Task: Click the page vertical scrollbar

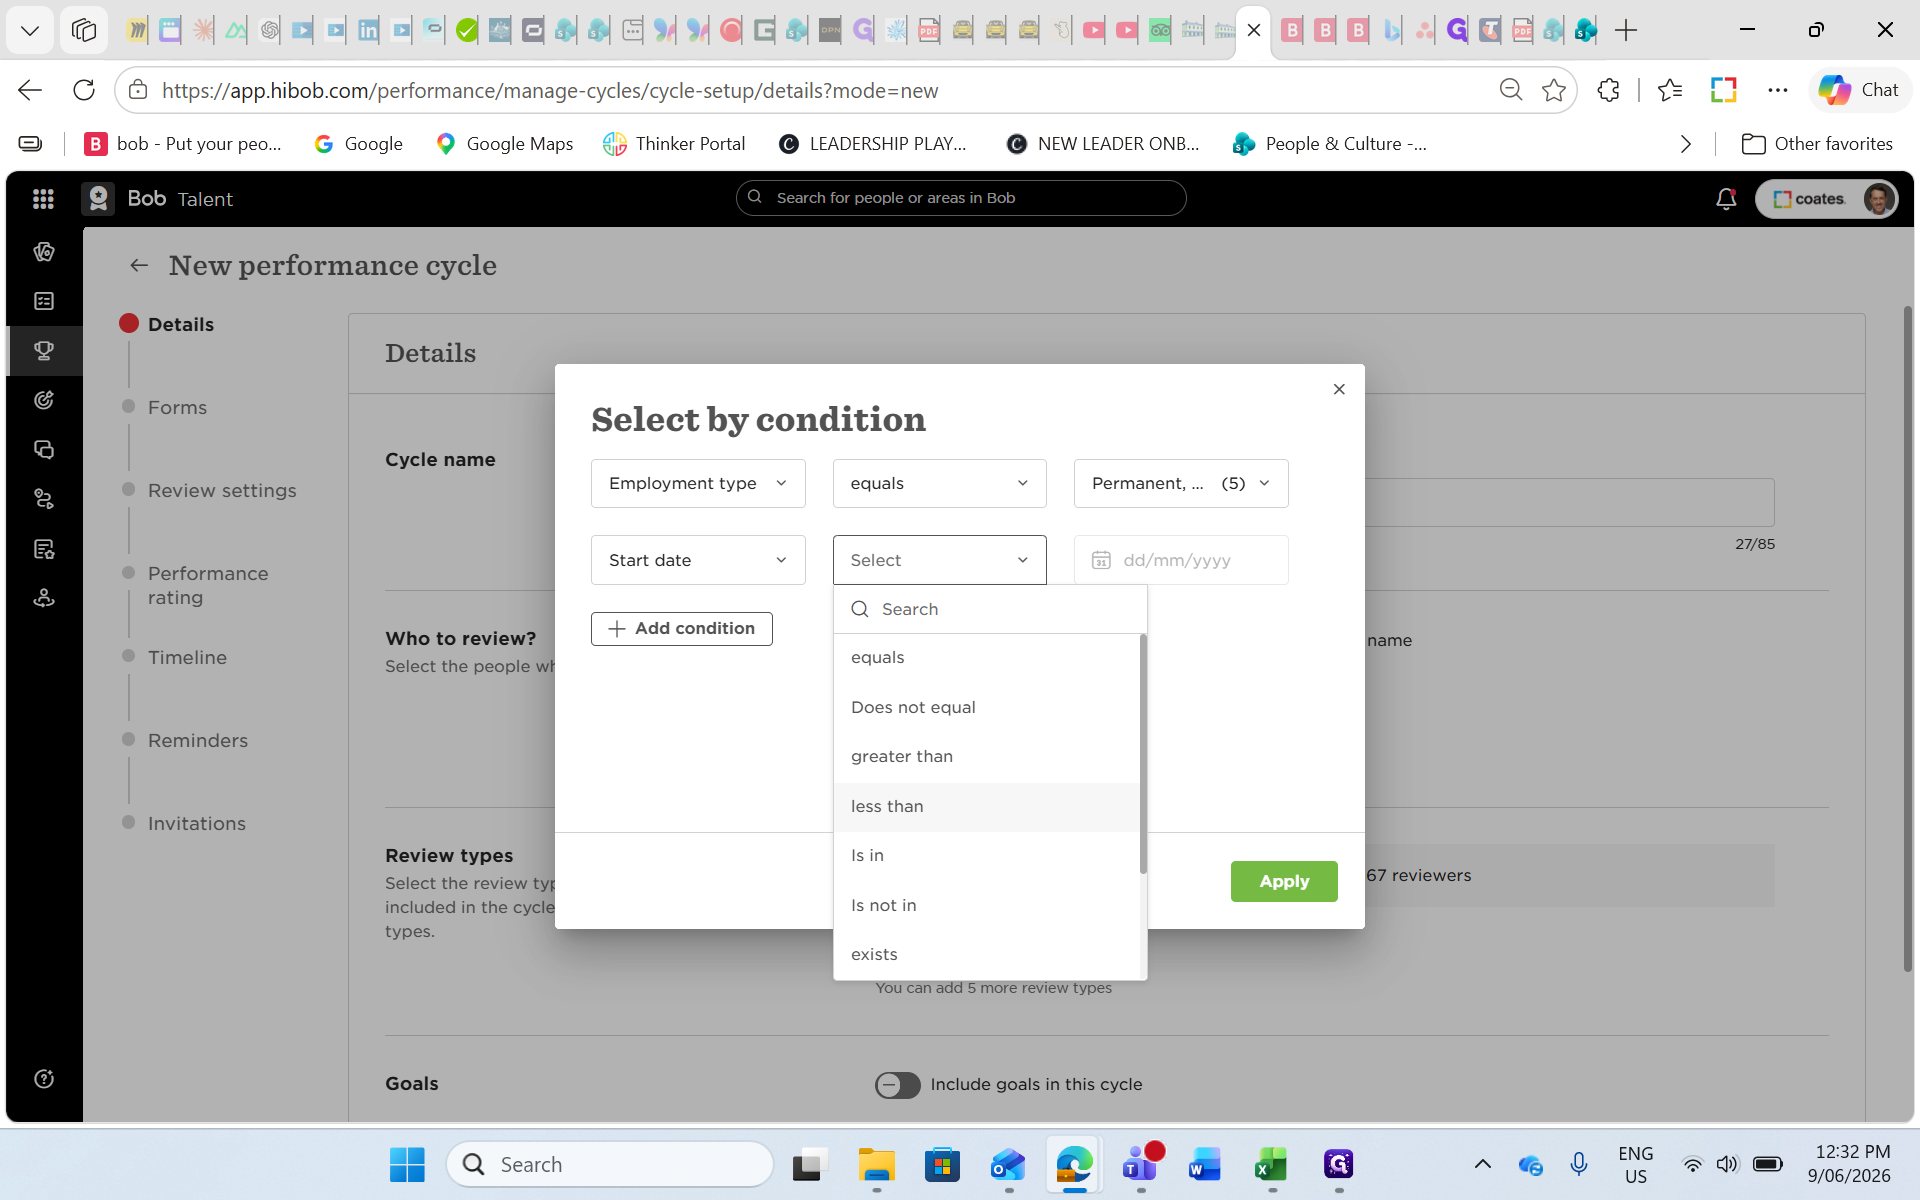Action: tap(1907, 640)
